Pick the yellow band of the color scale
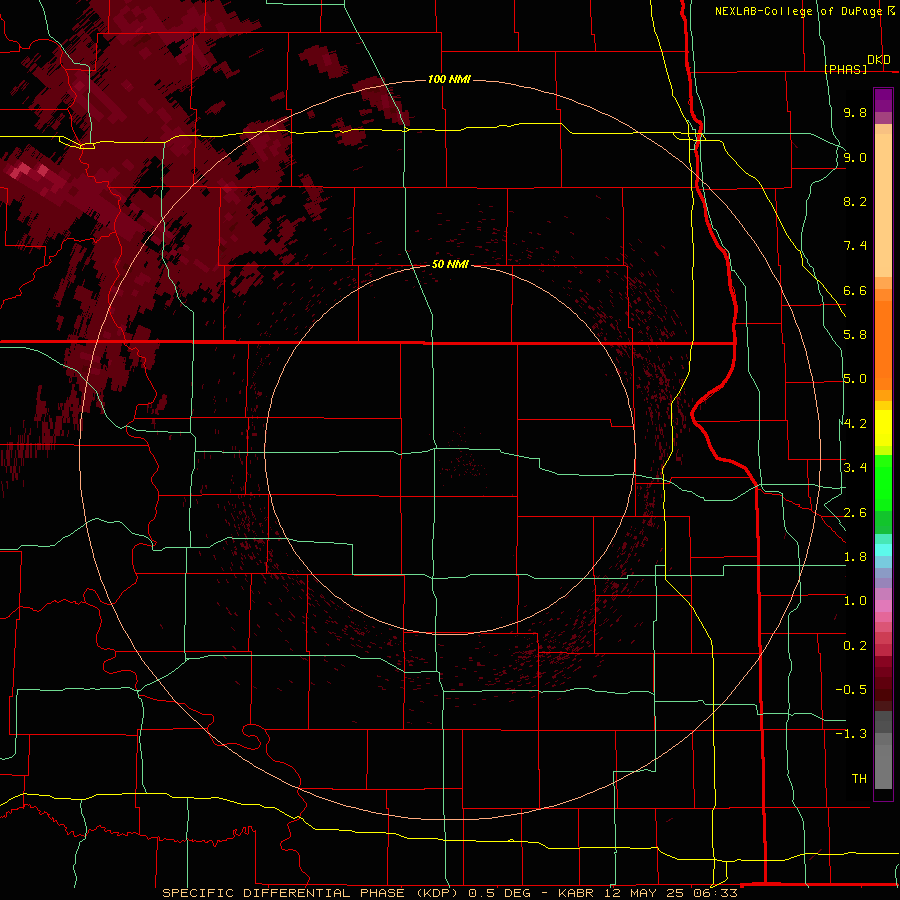Screen dimensions: 900x900 pyautogui.click(x=883, y=428)
